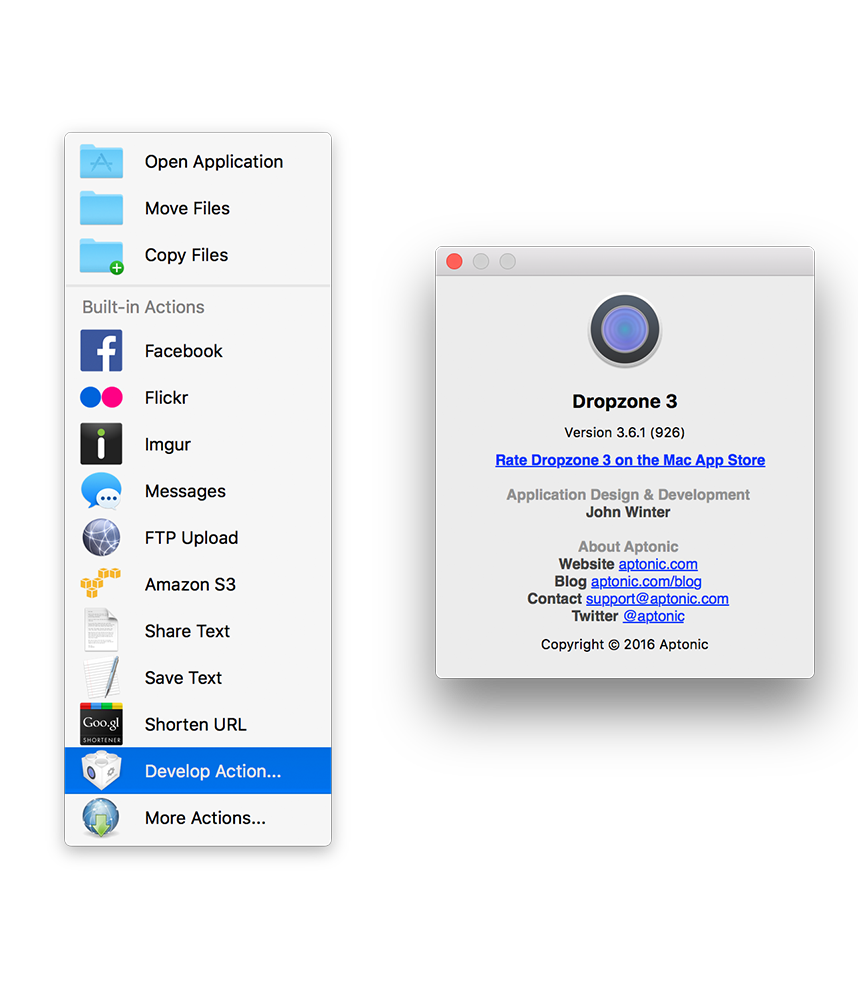Image resolution: width=858 pixels, height=988 pixels.
Task: Choose Open Application from the menu
Action: pos(198,161)
